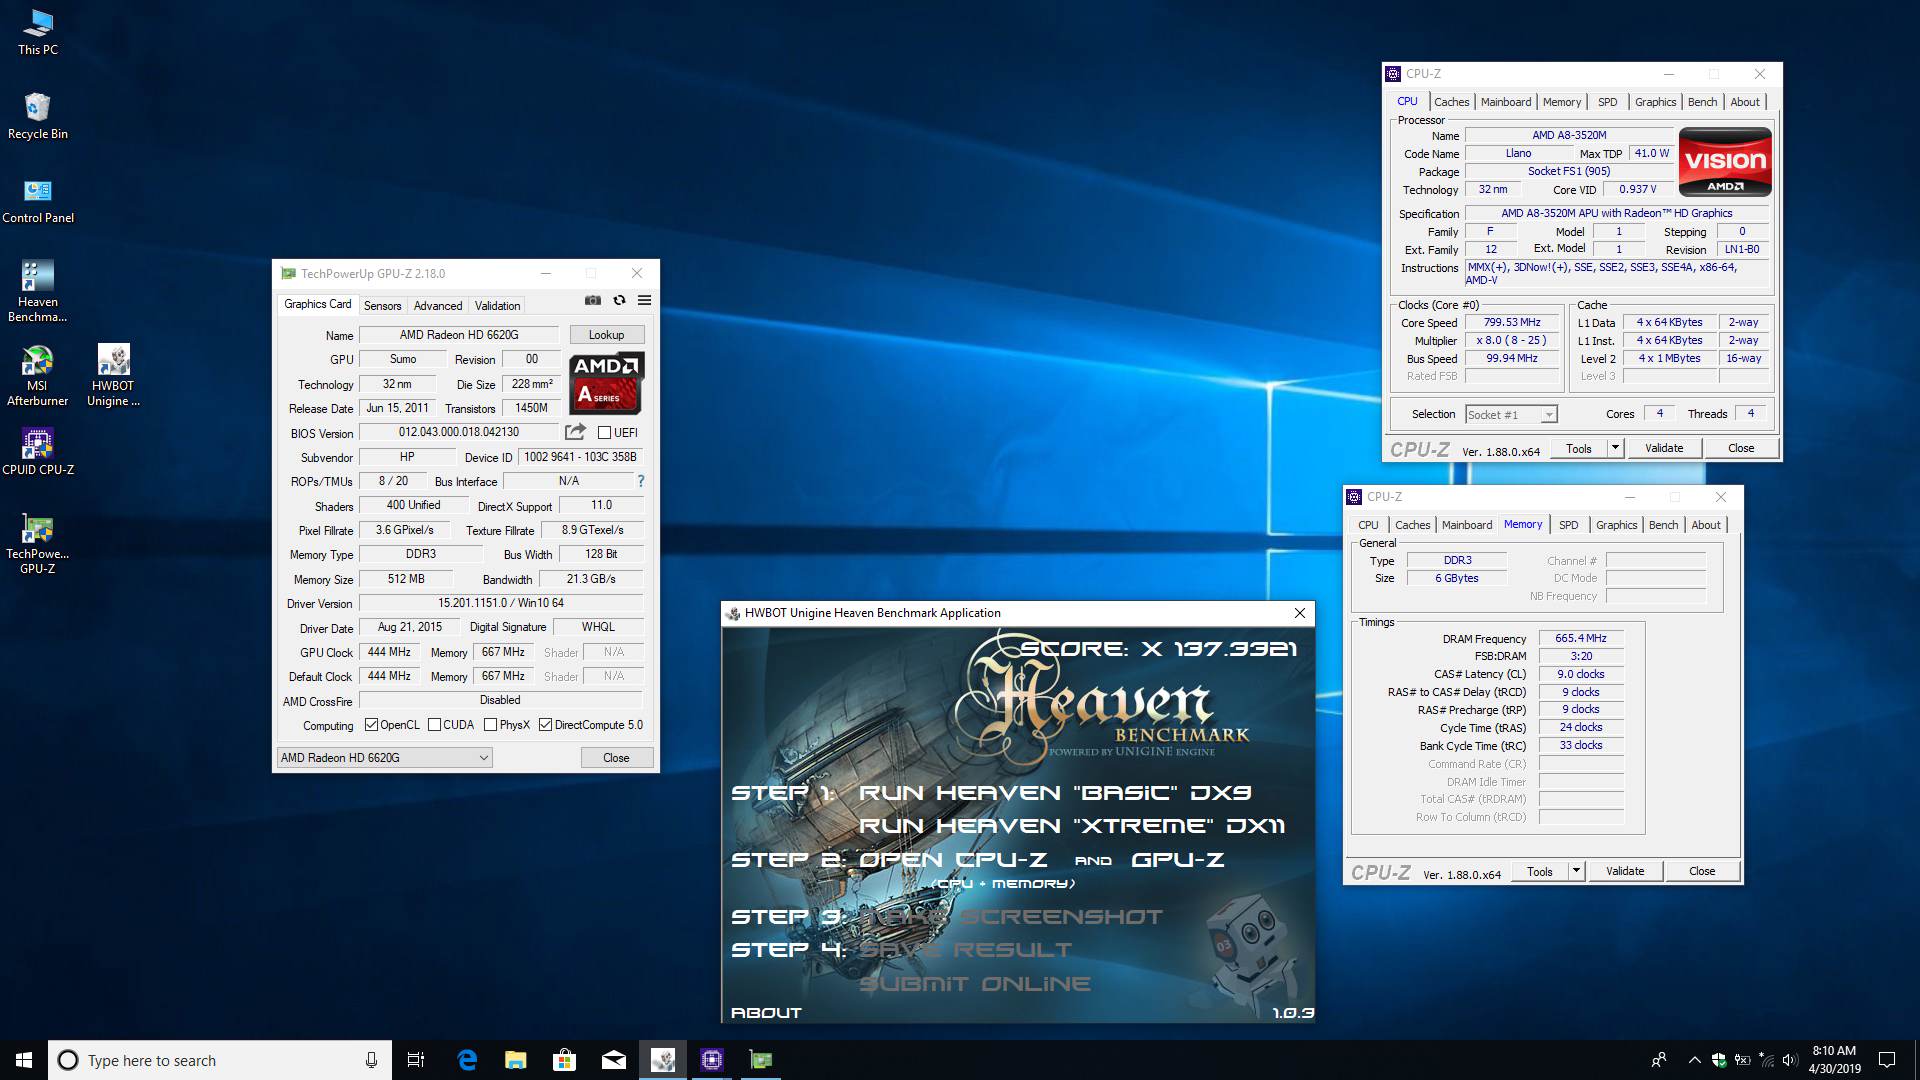Click Bus Interface question mark help
This screenshot has width=1920, height=1080.
click(640, 481)
